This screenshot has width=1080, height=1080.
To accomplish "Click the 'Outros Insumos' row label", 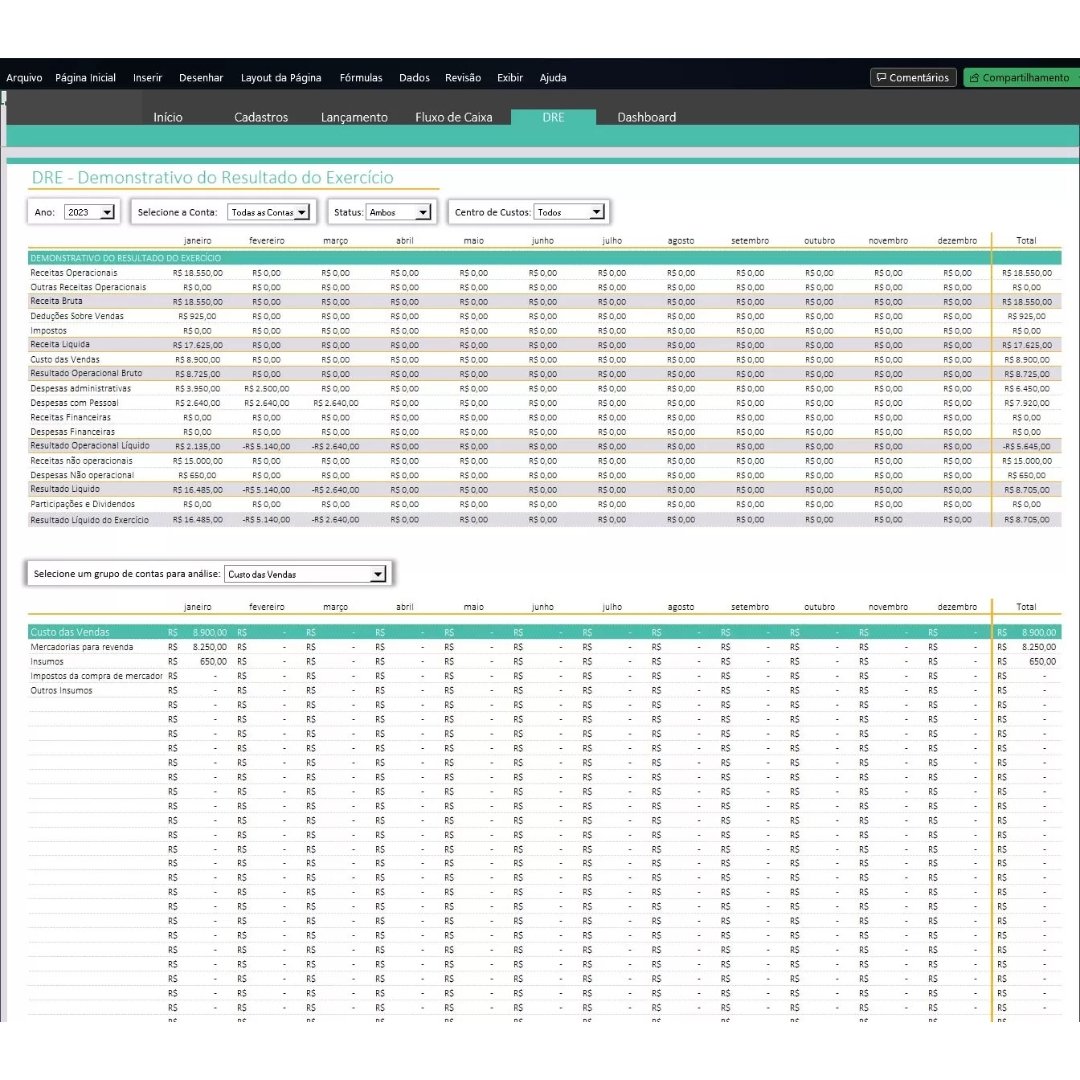I will point(61,690).
